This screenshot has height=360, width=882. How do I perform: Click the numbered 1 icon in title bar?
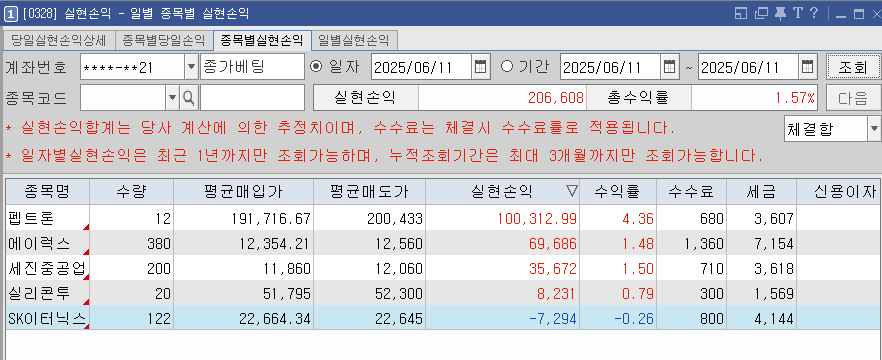[x=11, y=14]
